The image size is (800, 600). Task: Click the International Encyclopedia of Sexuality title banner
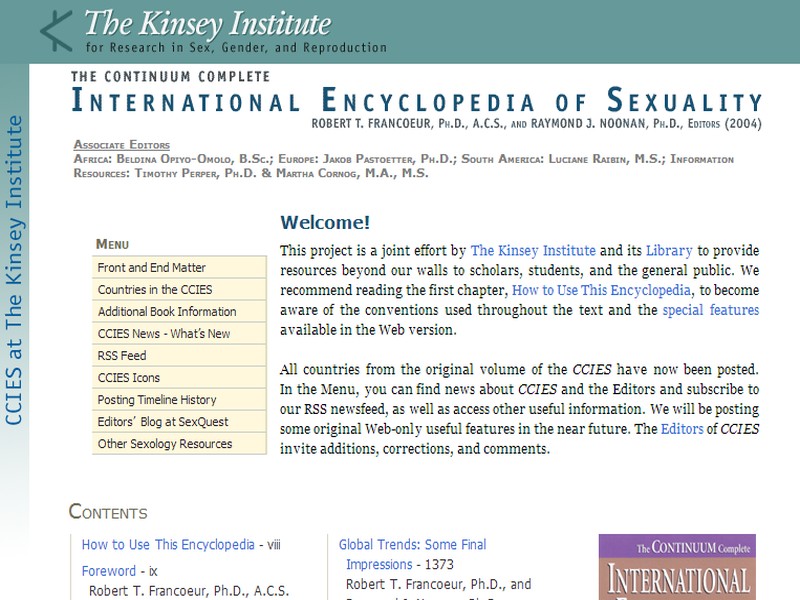click(x=416, y=100)
